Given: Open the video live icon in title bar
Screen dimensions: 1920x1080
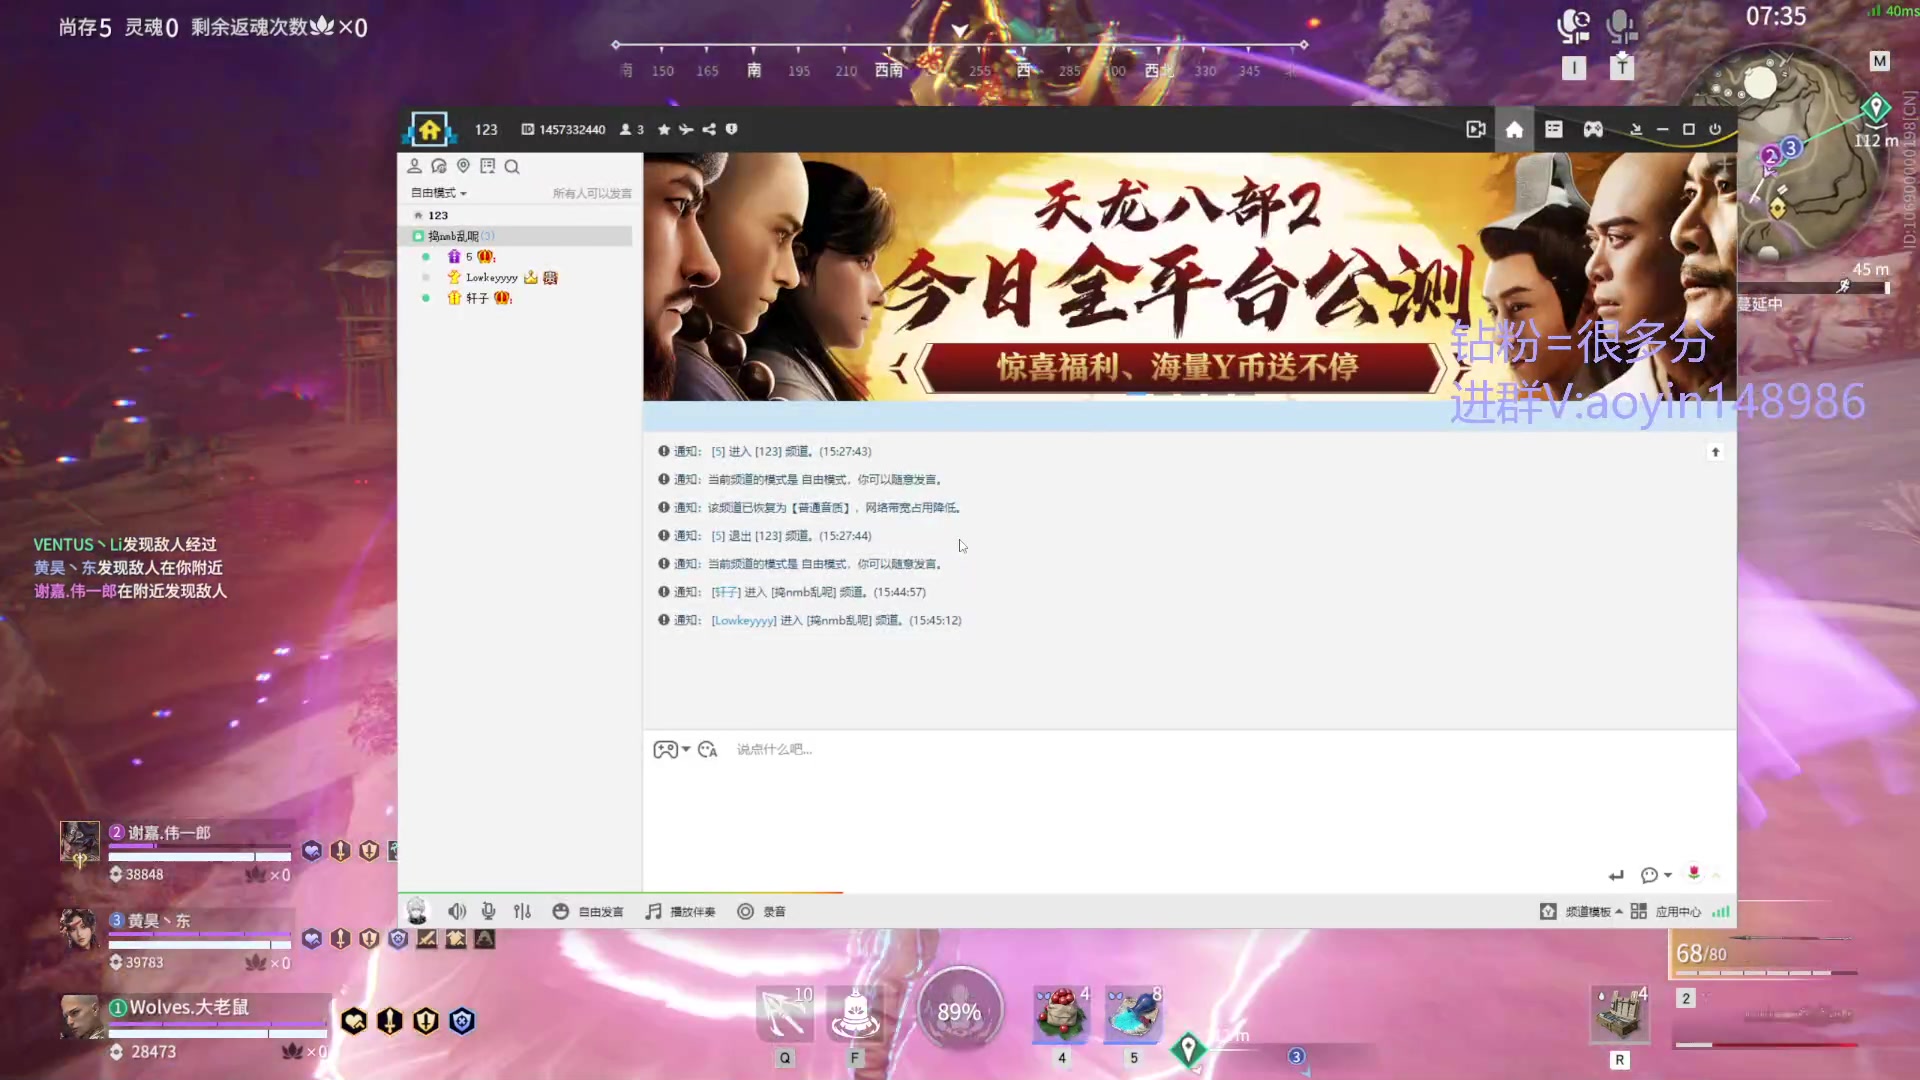Looking at the screenshot, I should 1475,130.
